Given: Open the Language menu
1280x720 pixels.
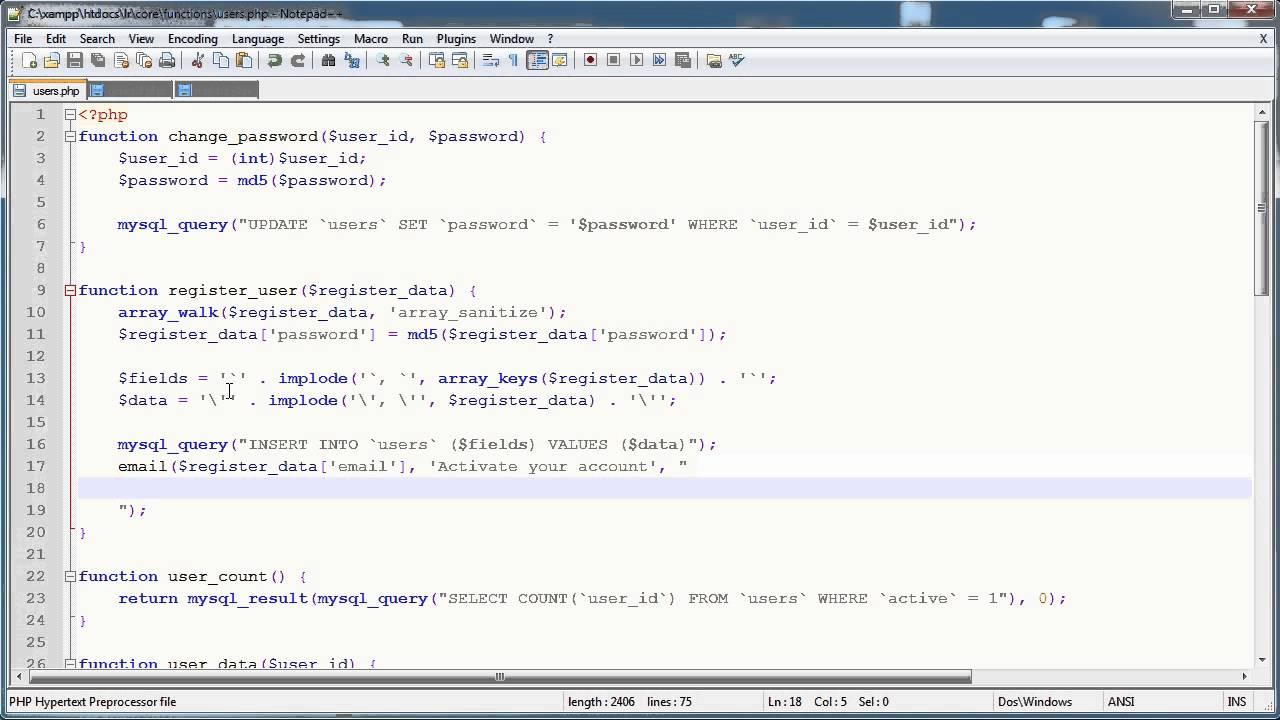Looking at the screenshot, I should coord(258,38).
